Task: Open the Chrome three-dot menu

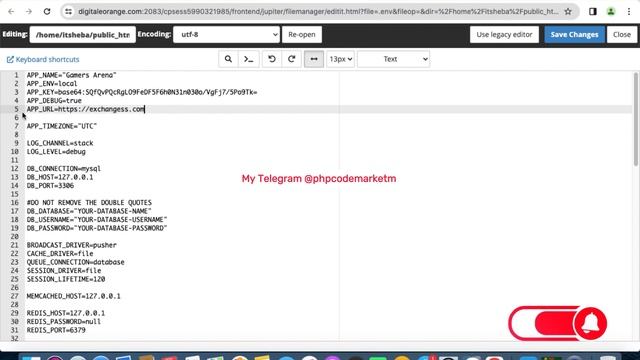Action: [x=629, y=11]
